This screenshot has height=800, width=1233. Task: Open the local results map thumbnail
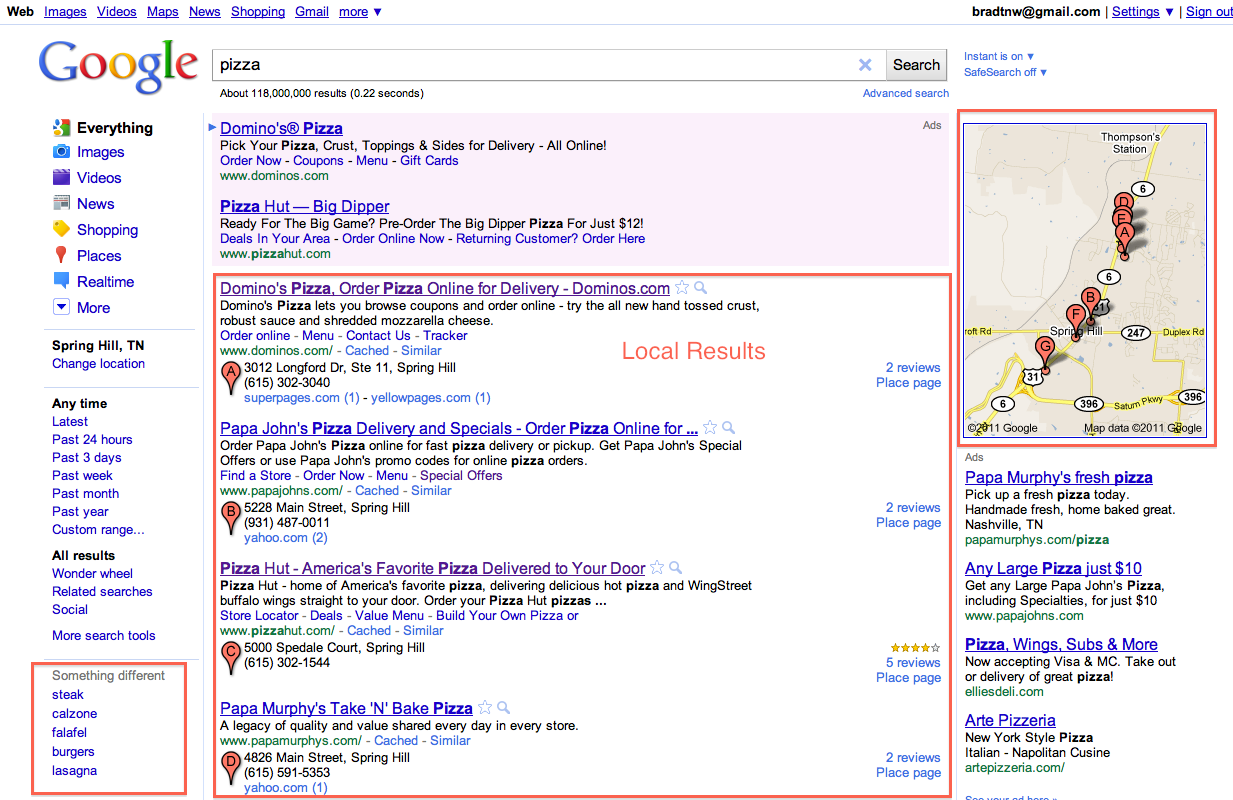tap(1085, 279)
